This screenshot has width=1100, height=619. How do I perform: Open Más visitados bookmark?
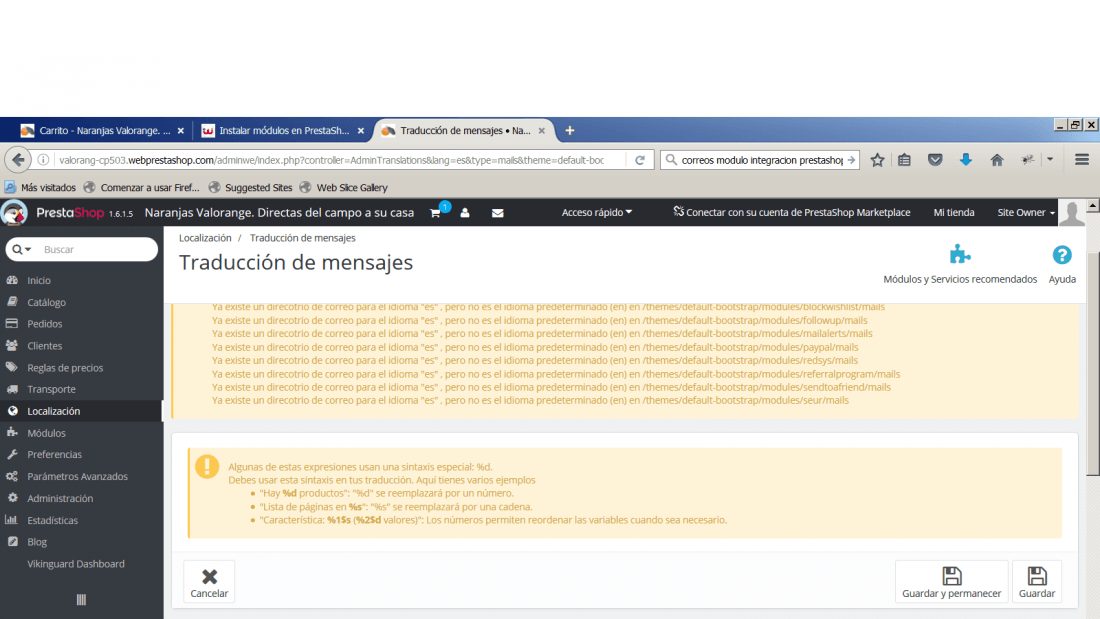(x=41, y=187)
